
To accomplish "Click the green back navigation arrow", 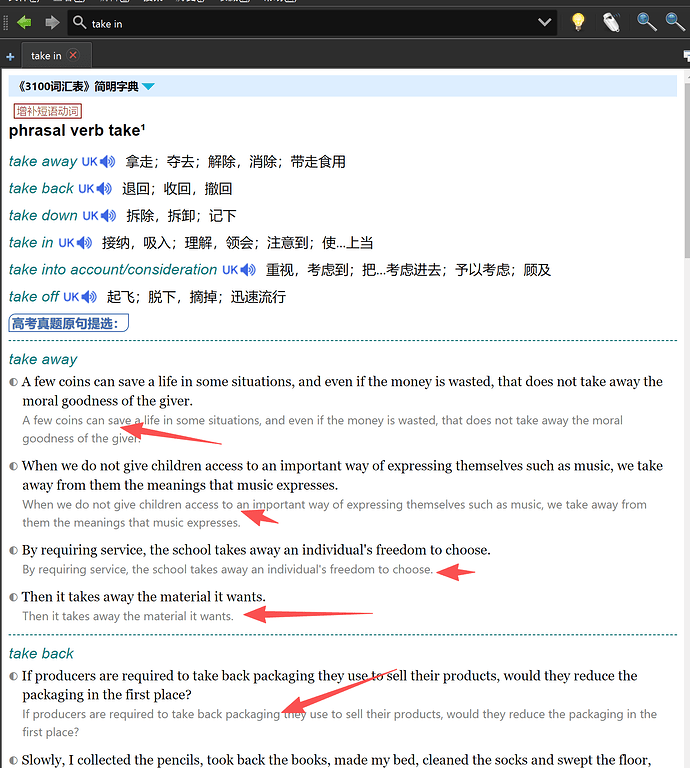I will [23, 22].
